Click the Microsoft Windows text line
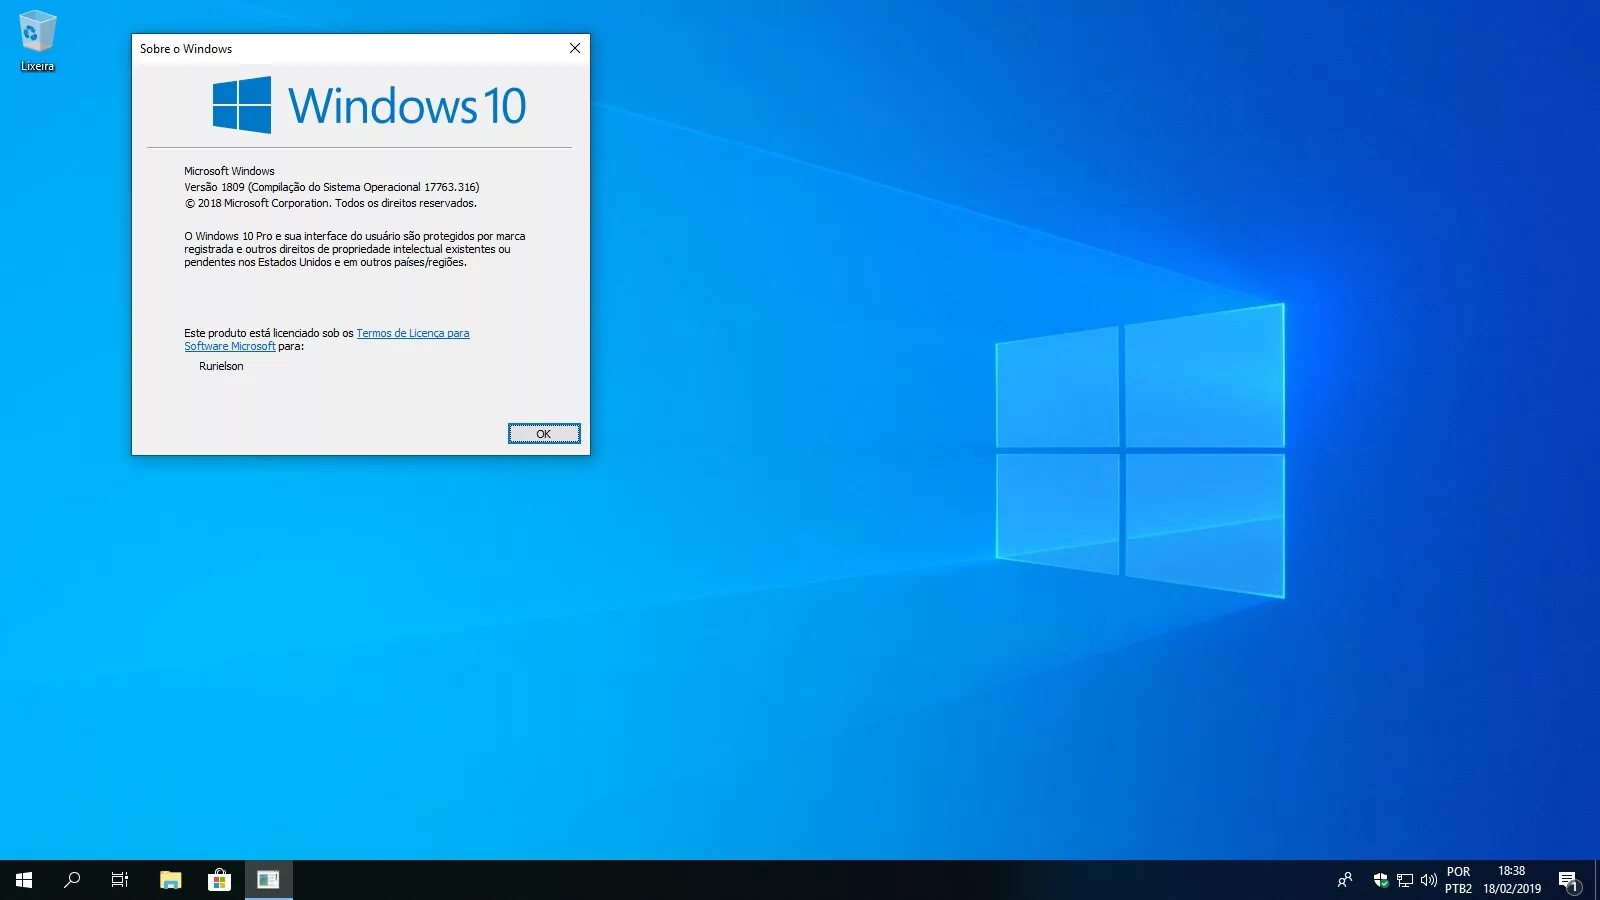This screenshot has height=900, width=1600. point(229,171)
